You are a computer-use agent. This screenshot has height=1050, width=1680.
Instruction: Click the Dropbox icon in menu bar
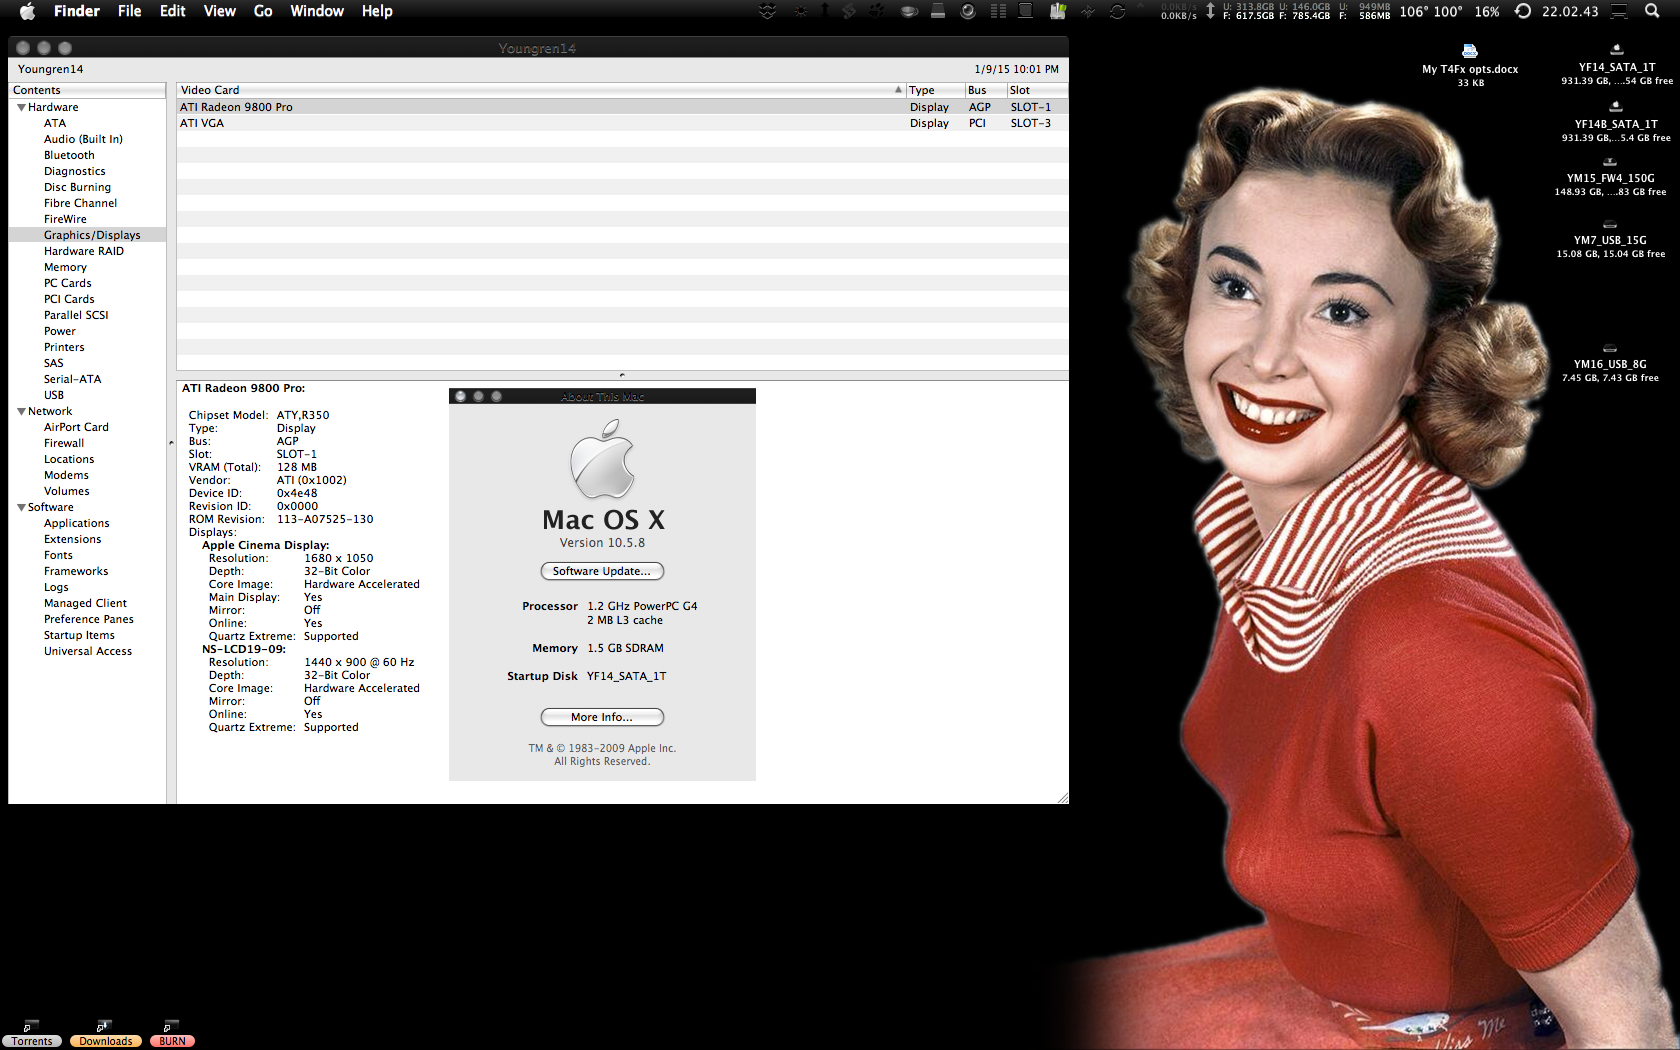[x=767, y=11]
